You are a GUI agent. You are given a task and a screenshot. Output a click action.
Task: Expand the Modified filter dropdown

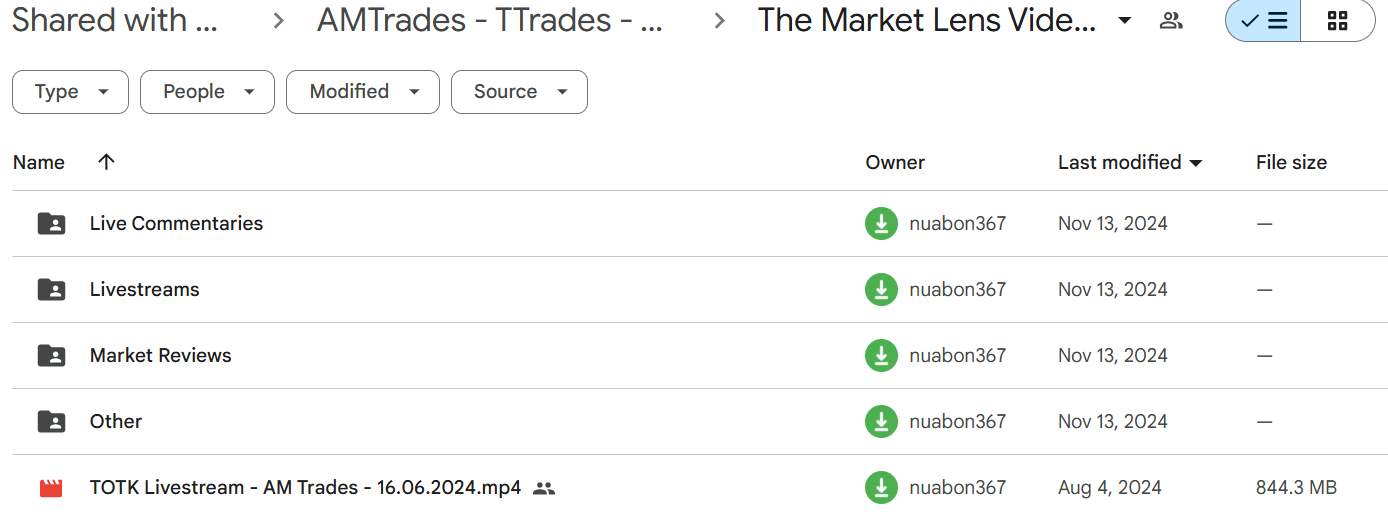click(362, 92)
